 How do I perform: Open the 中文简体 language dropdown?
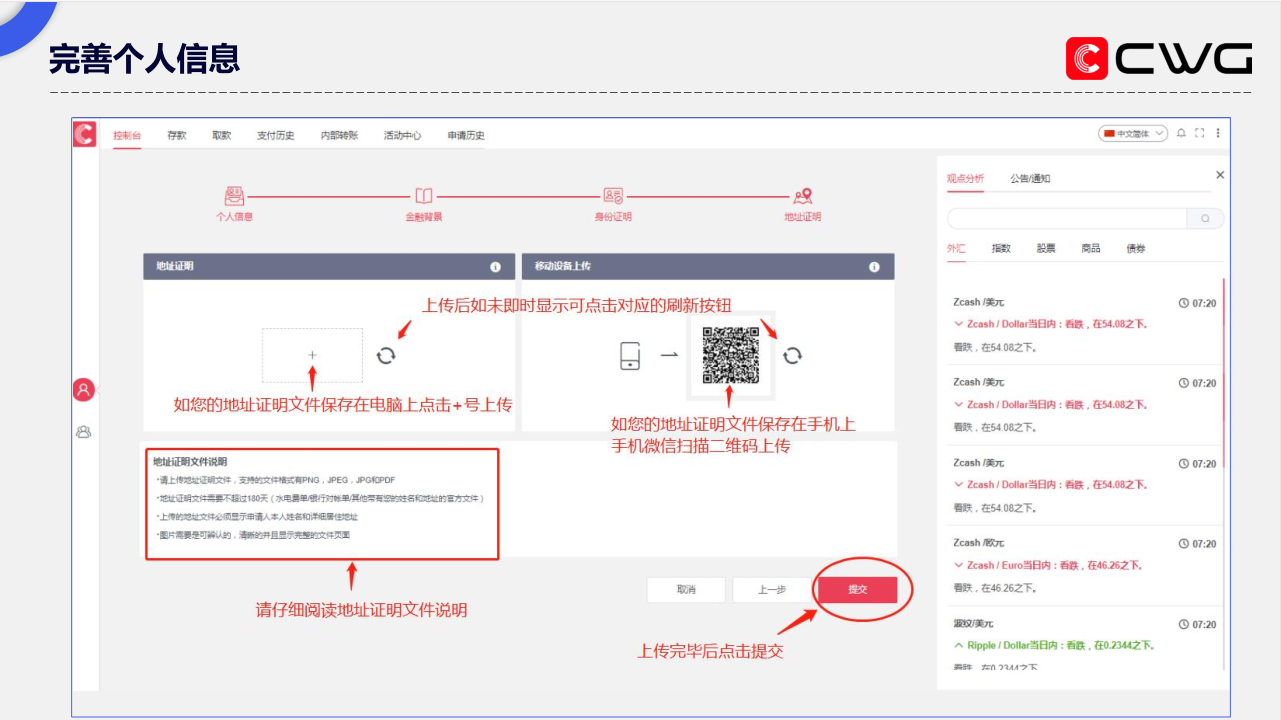coord(1133,133)
